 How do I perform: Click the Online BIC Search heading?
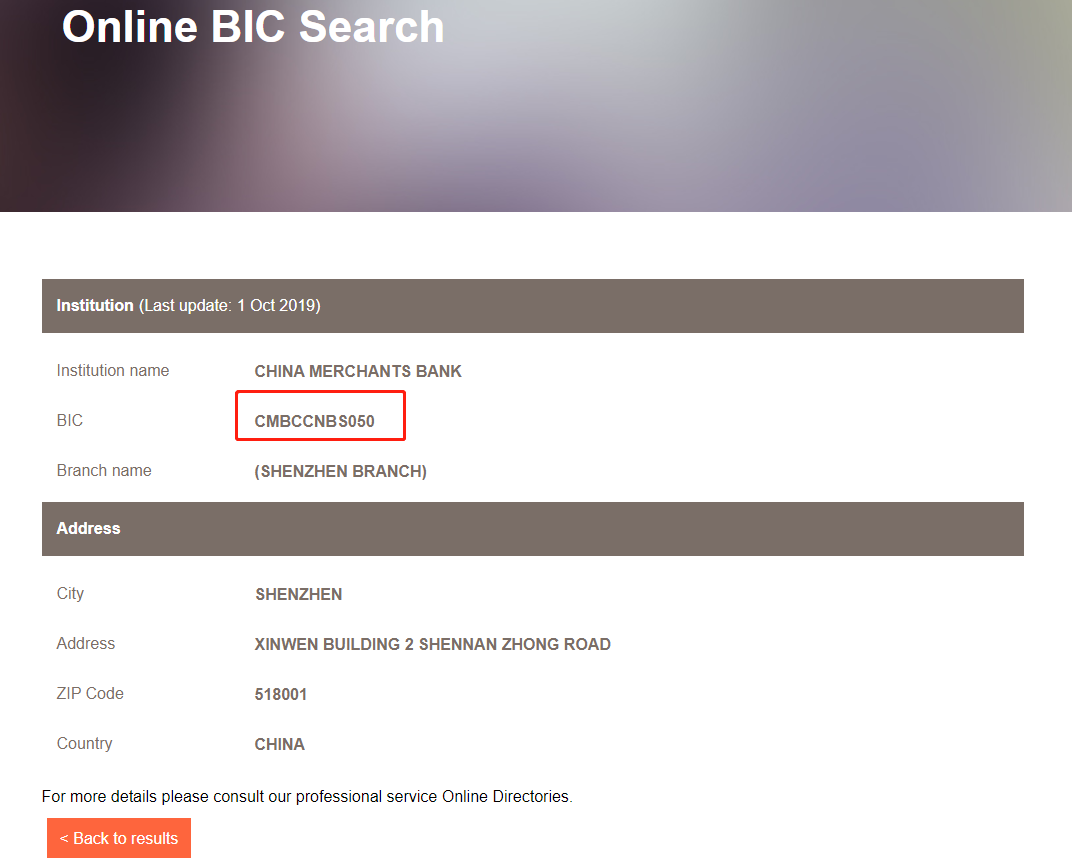click(x=253, y=27)
